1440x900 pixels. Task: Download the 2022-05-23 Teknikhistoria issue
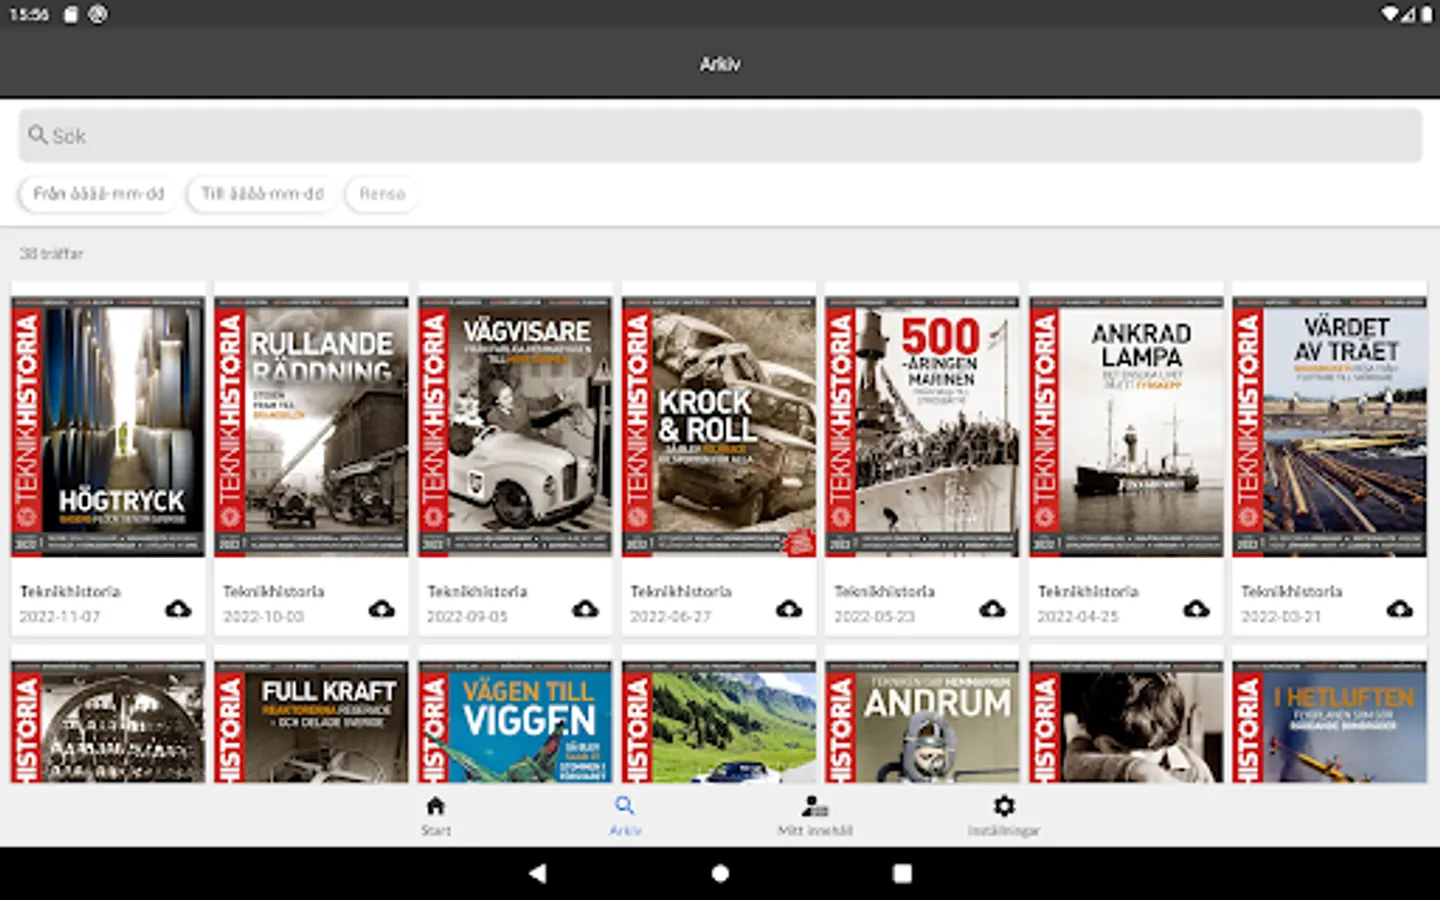992,608
